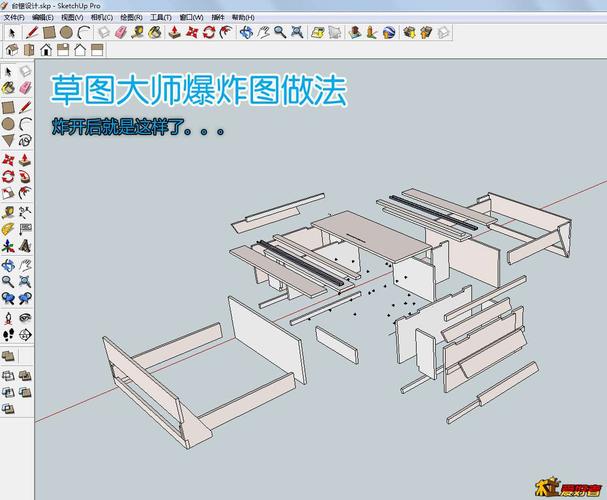Select the Move tool in the horizontal toolbar
The height and width of the screenshot is (500, 607).
click(192, 33)
